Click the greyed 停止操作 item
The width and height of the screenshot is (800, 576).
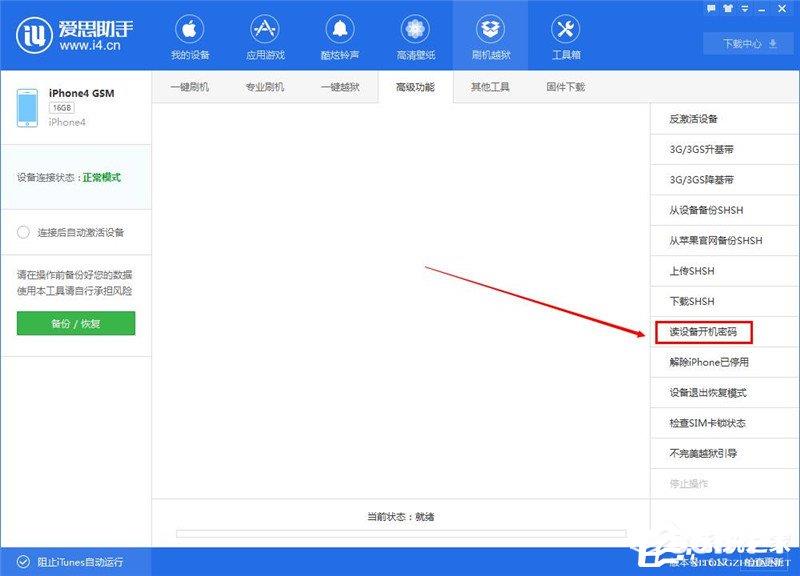pos(724,484)
